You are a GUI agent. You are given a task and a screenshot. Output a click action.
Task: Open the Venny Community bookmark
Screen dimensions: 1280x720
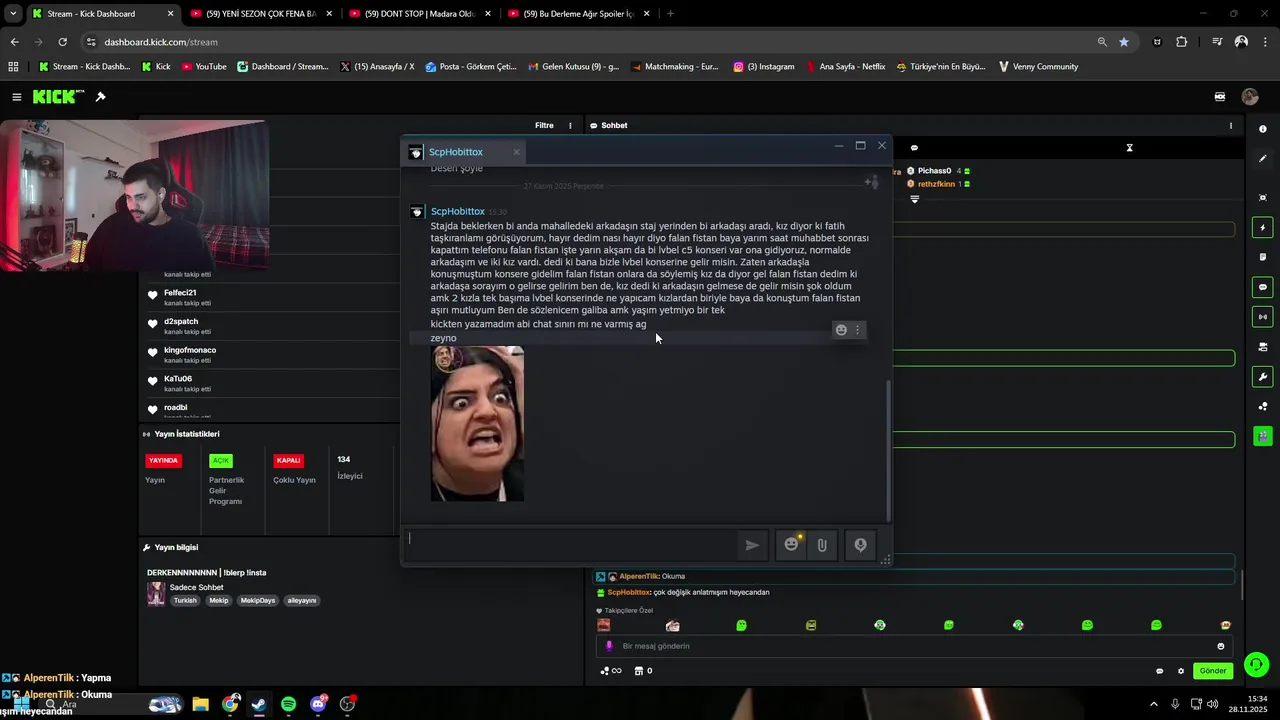pyautogui.click(x=1038, y=67)
